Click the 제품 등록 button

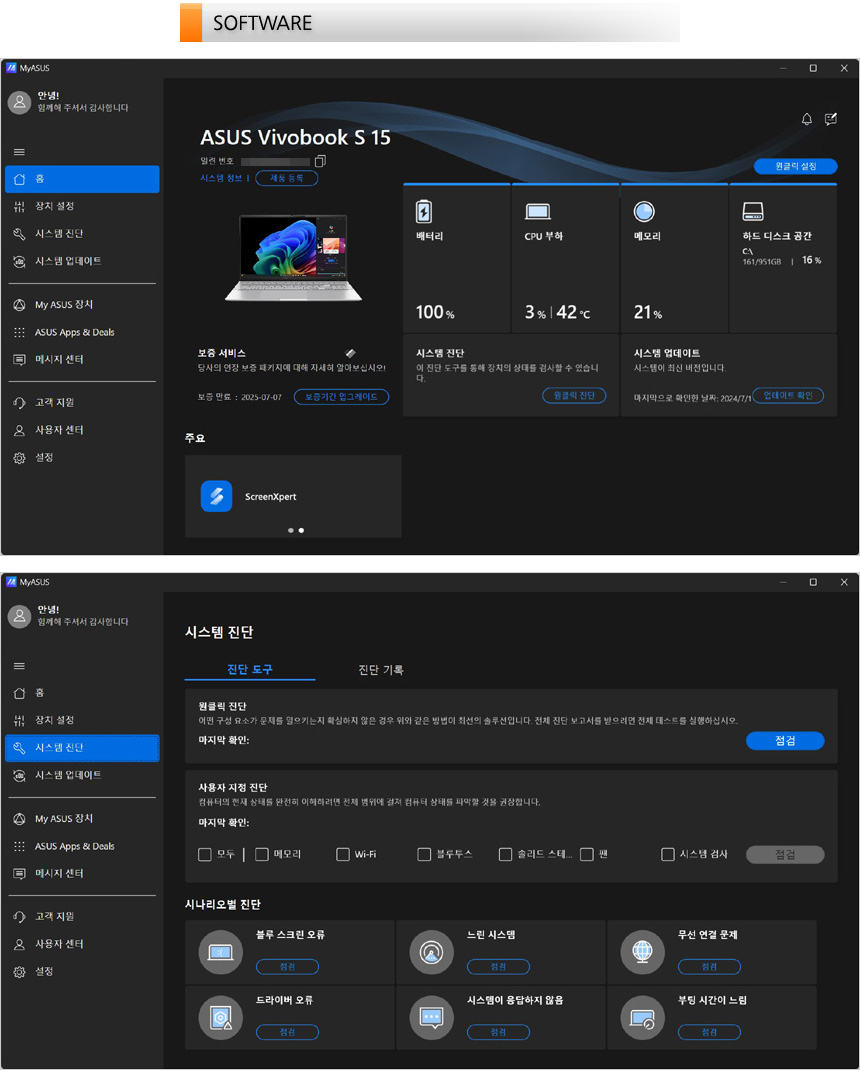click(x=287, y=179)
